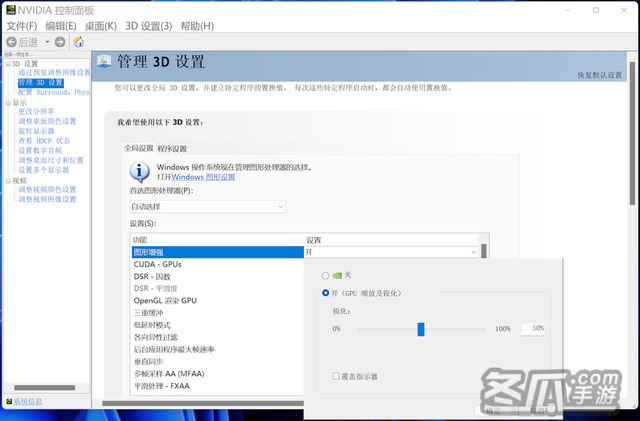Screen dimensions: 640x421
Task: Open the 编辑(E) menu
Action: tap(61, 26)
